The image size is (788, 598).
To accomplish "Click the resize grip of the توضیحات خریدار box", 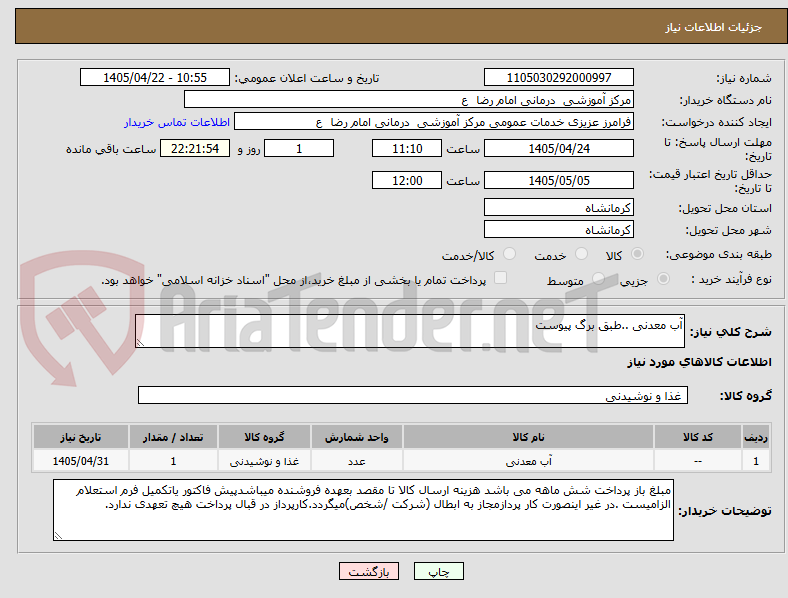I will (58, 536).
